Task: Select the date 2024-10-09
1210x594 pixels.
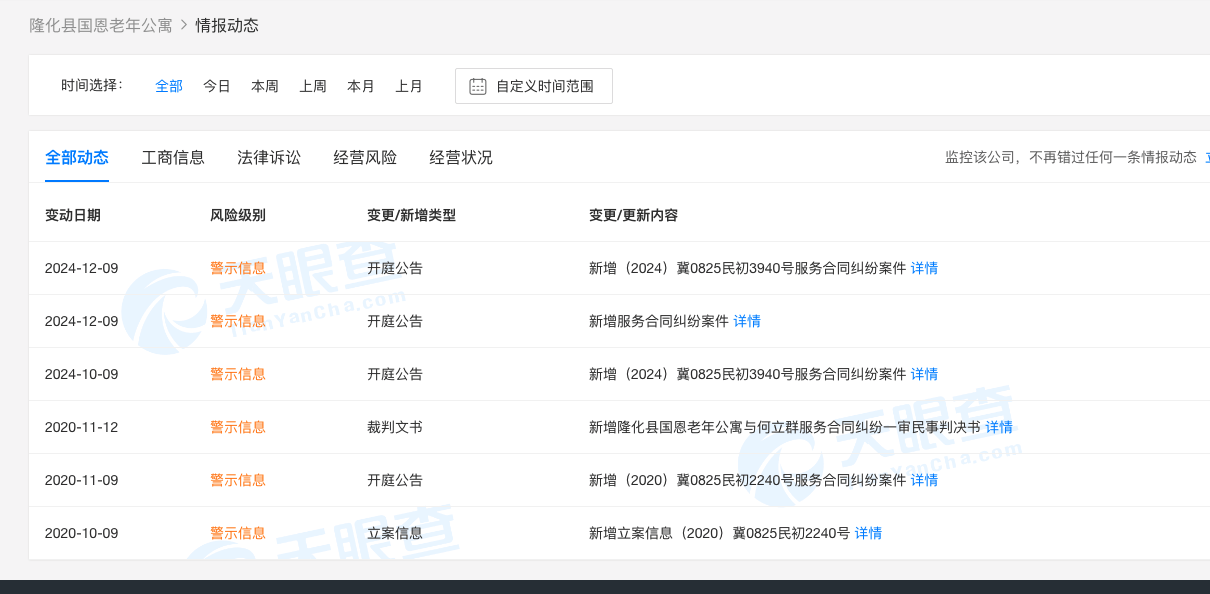Action: (x=82, y=374)
